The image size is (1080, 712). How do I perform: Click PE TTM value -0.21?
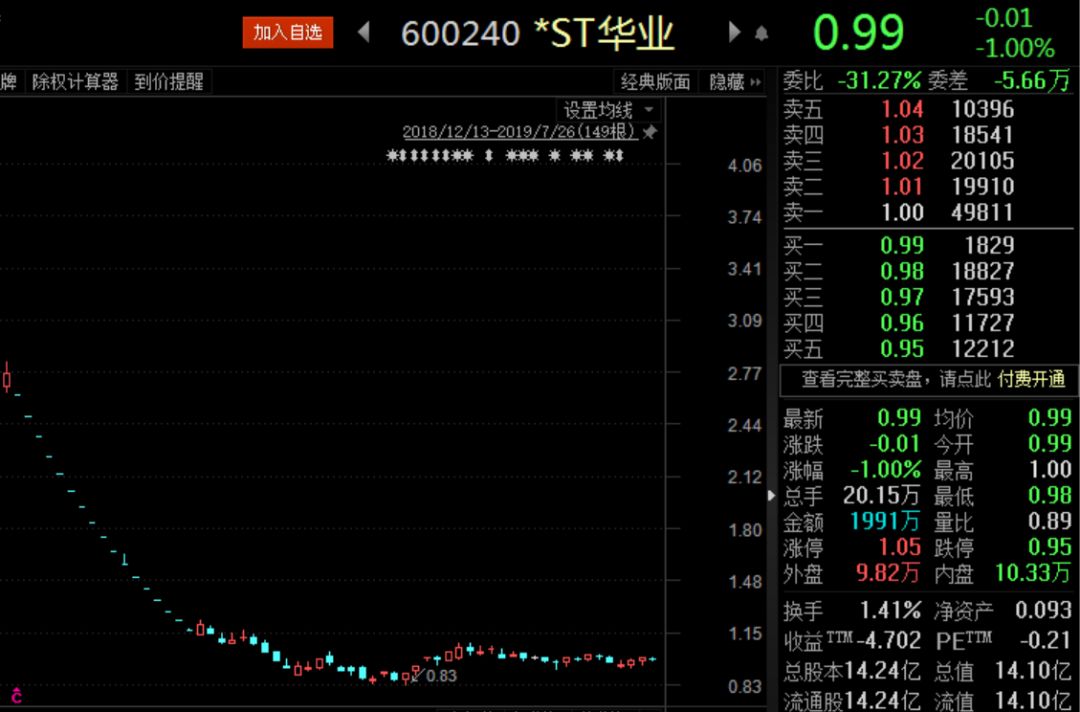(1046, 640)
